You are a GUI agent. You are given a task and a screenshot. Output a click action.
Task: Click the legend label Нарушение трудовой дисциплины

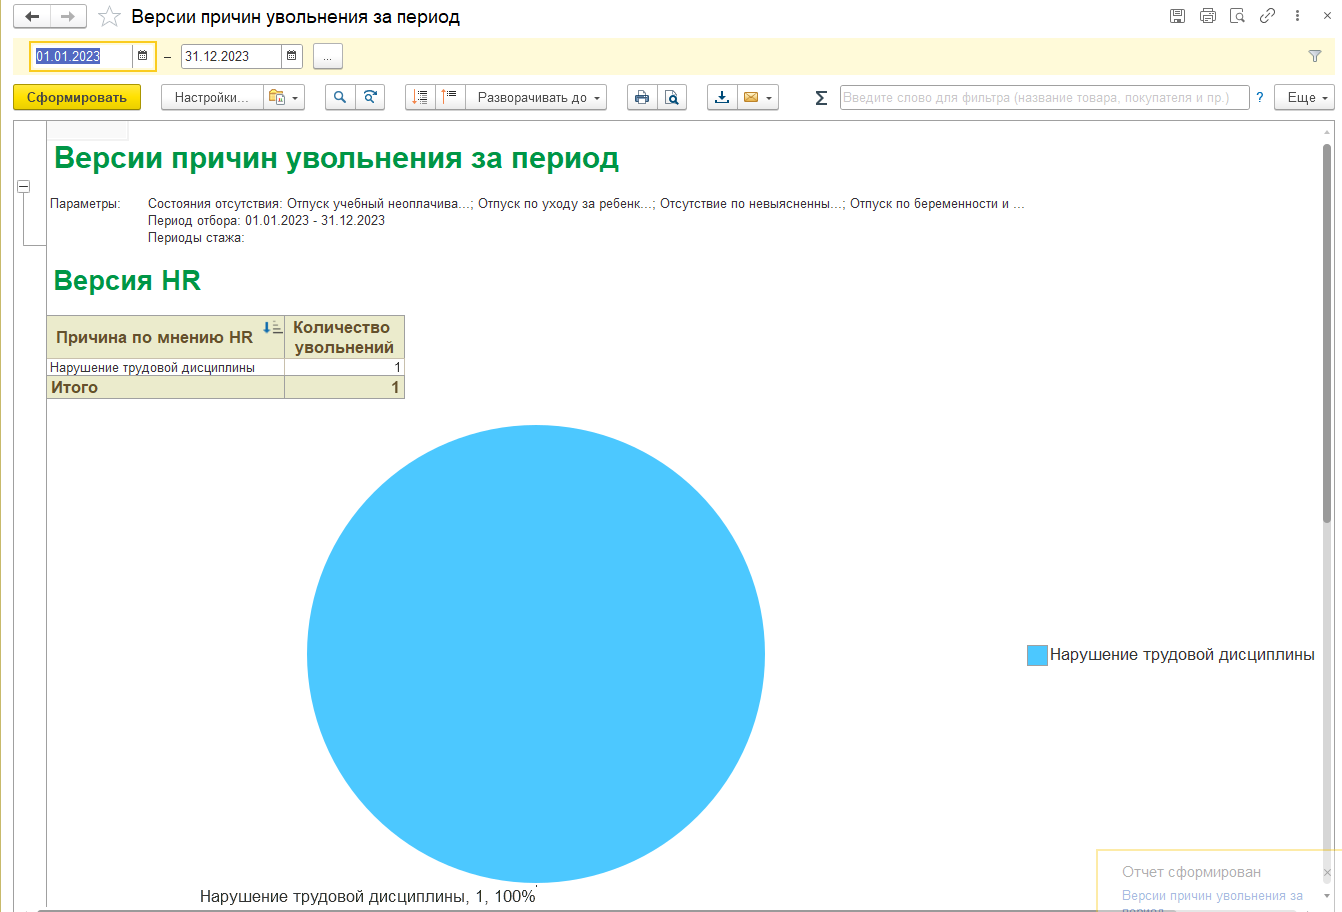[1182, 655]
